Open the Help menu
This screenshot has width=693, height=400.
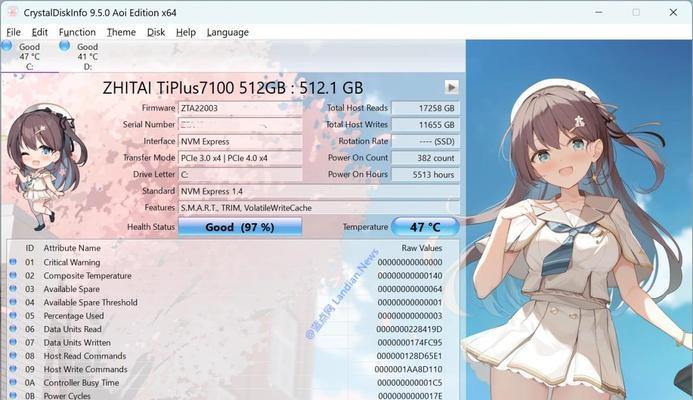coord(186,32)
